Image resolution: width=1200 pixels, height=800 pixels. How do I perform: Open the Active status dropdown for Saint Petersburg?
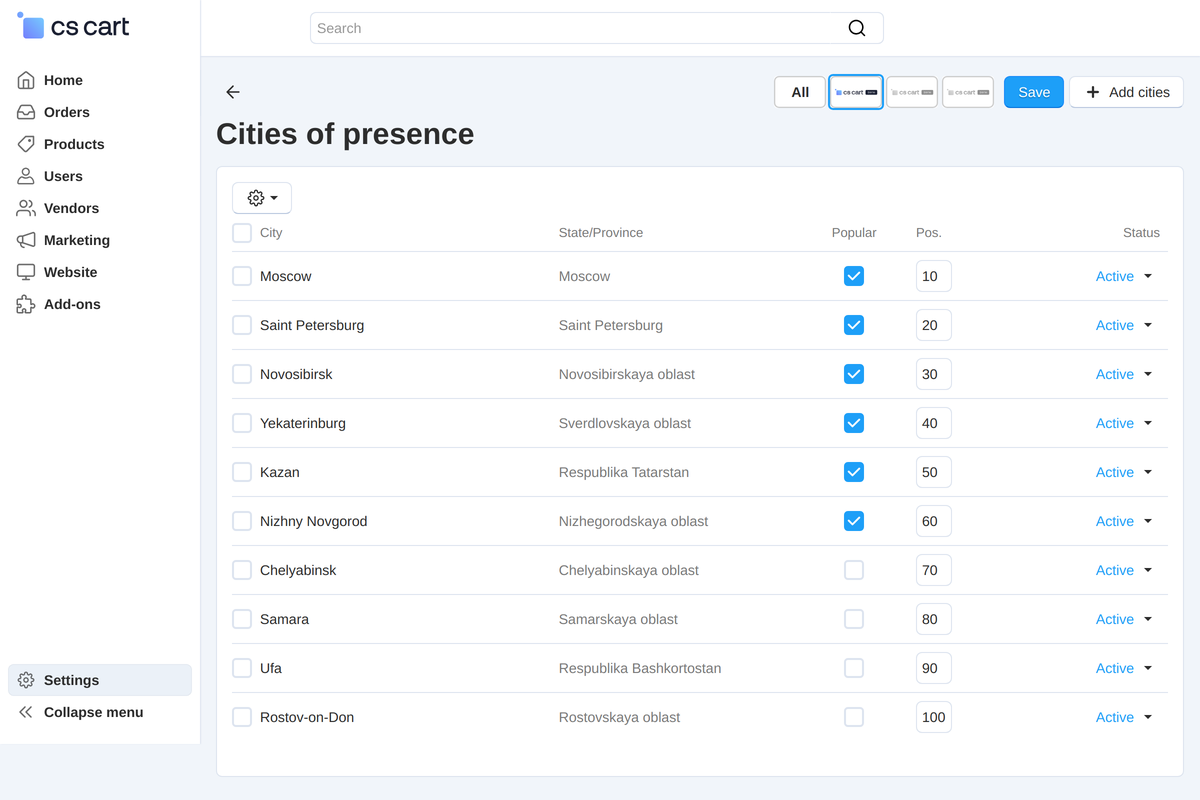pyautogui.click(x=1124, y=325)
